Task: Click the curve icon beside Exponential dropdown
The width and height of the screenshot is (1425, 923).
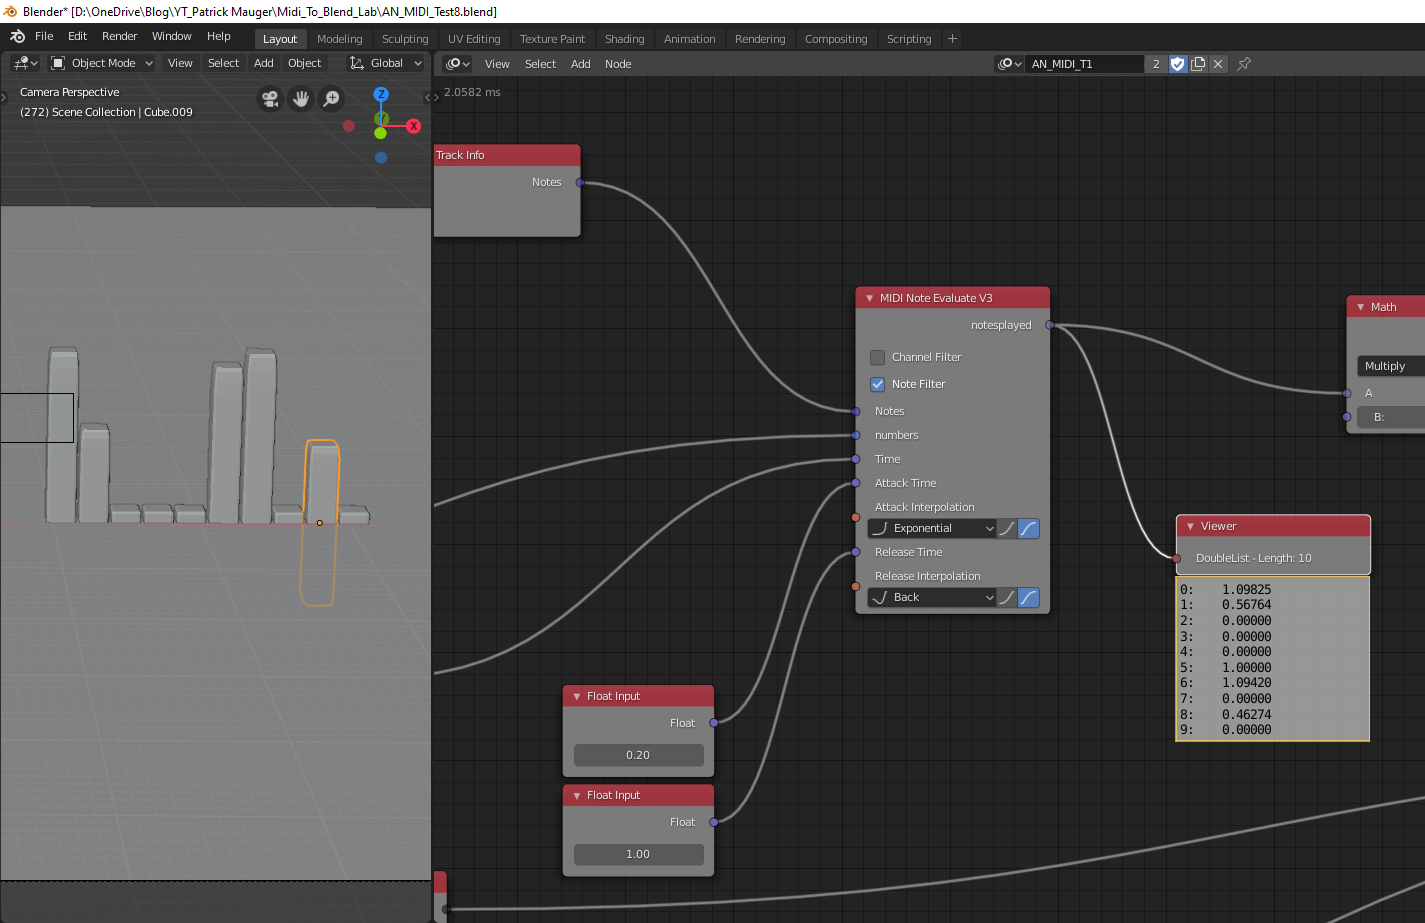Action: tap(1007, 528)
